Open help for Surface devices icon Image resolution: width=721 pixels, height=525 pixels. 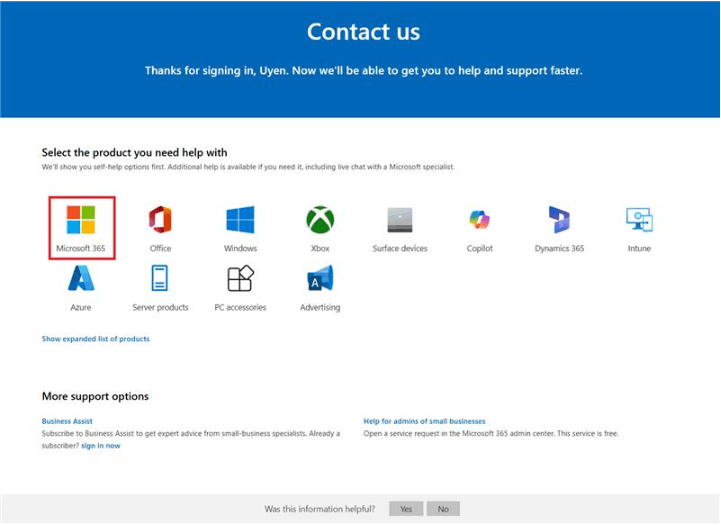tap(400, 220)
